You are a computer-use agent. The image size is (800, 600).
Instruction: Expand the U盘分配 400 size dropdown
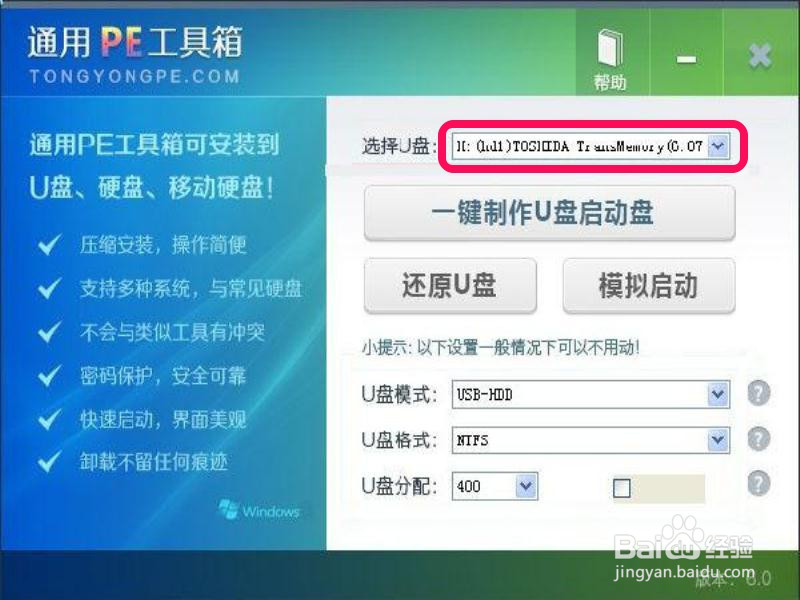pos(527,486)
